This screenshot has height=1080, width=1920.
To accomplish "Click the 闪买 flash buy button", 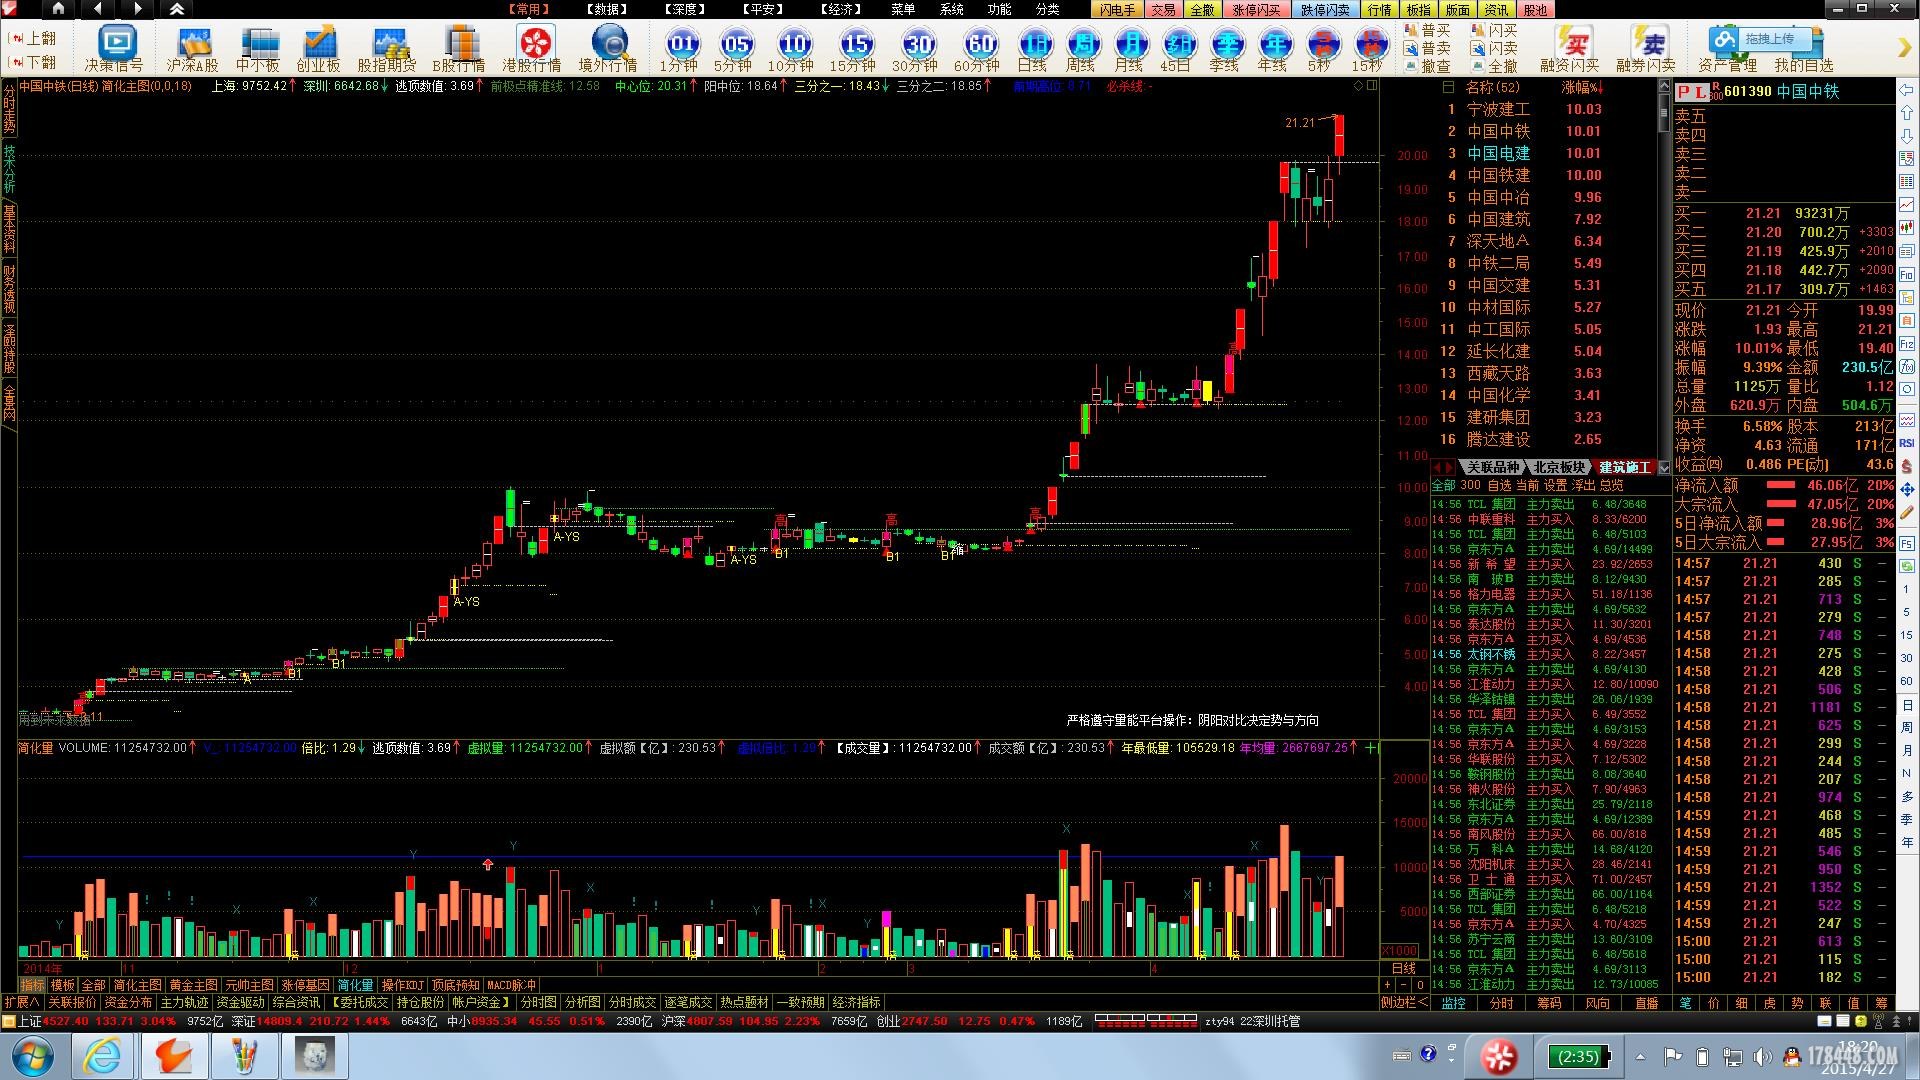I will (1495, 31).
